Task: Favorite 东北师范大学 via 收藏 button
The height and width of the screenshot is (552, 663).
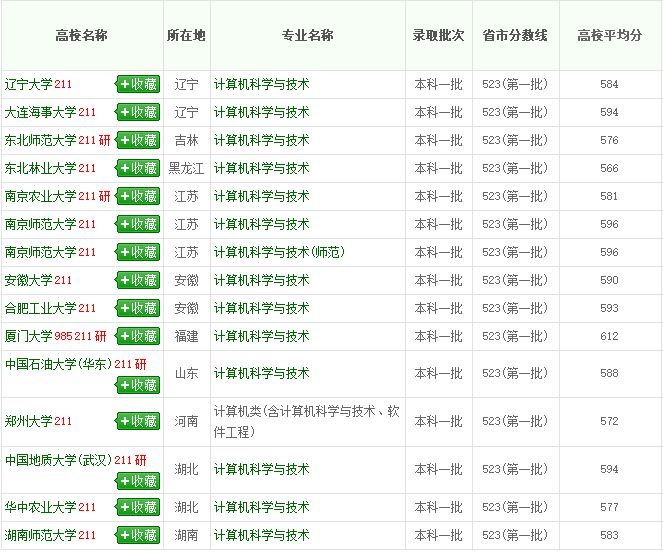Action: [x=138, y=140]
